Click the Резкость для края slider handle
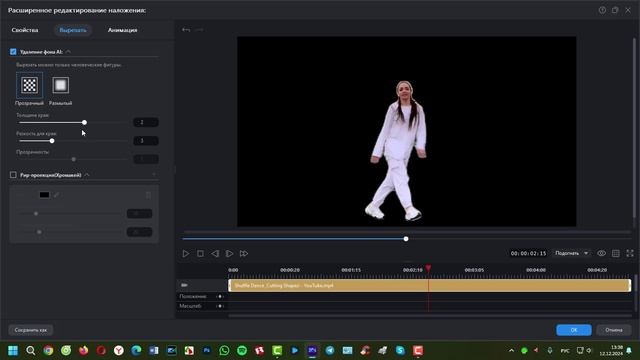Image resolution: width=640 pixels, height=360 pixels. point(52,141)
